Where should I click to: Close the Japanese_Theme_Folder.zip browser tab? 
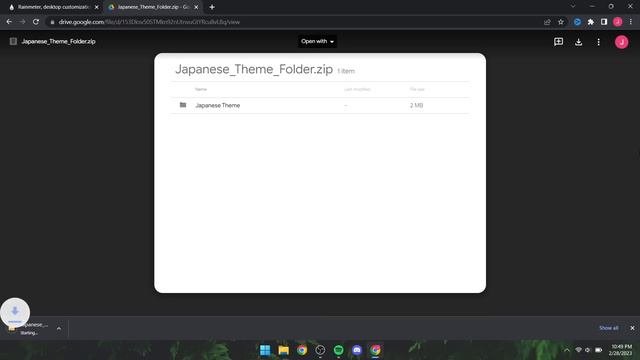point(196,7)
